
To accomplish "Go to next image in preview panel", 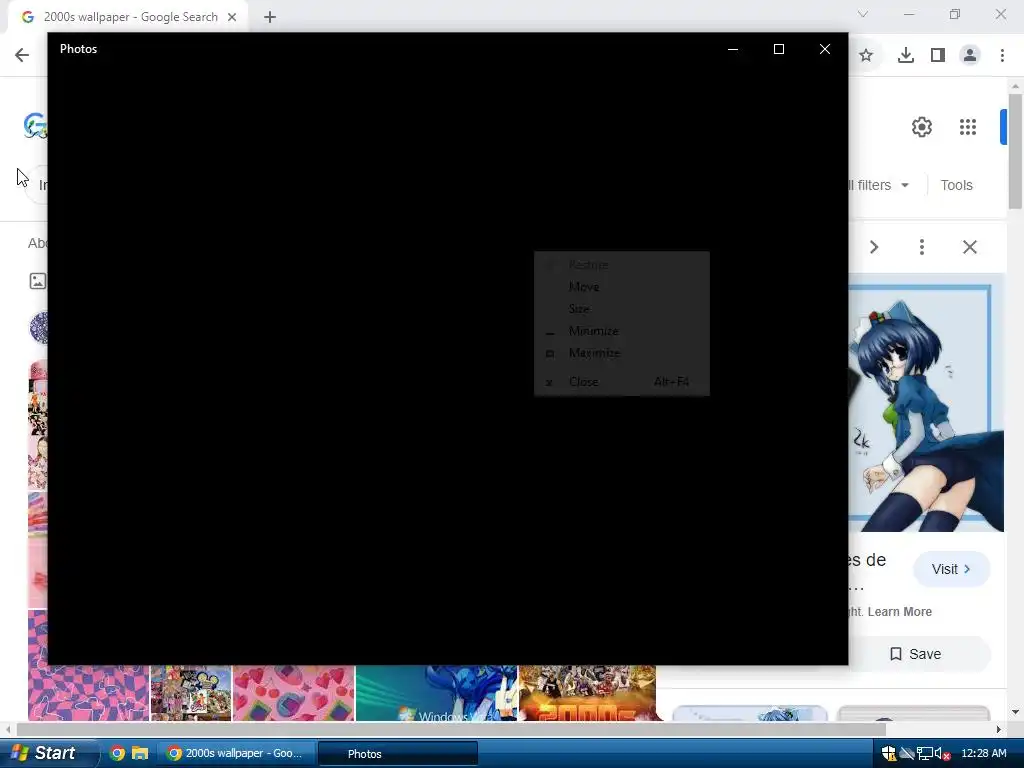I will pyautogui.click(x=874, y=247).
